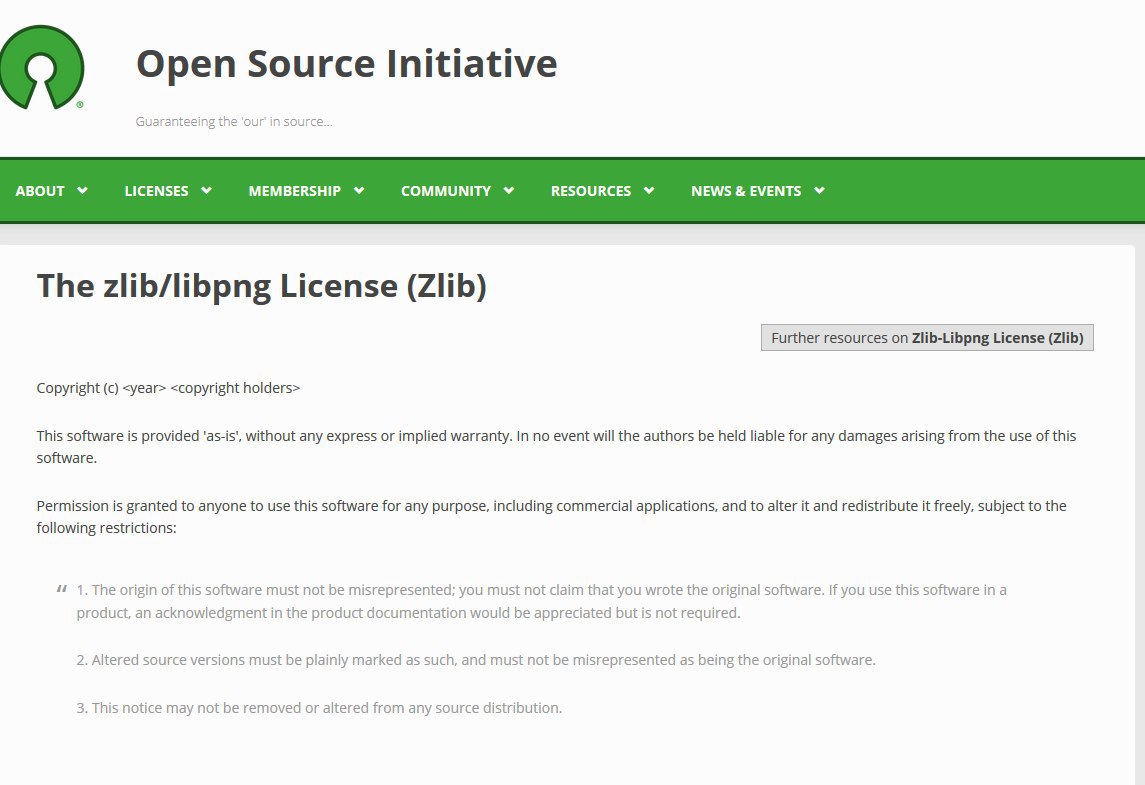Image resolution: width=1145 pixels, height=785 pixels.
Task: Click restriction 3 about notice not removed
Action: click(x=319, y=708)
